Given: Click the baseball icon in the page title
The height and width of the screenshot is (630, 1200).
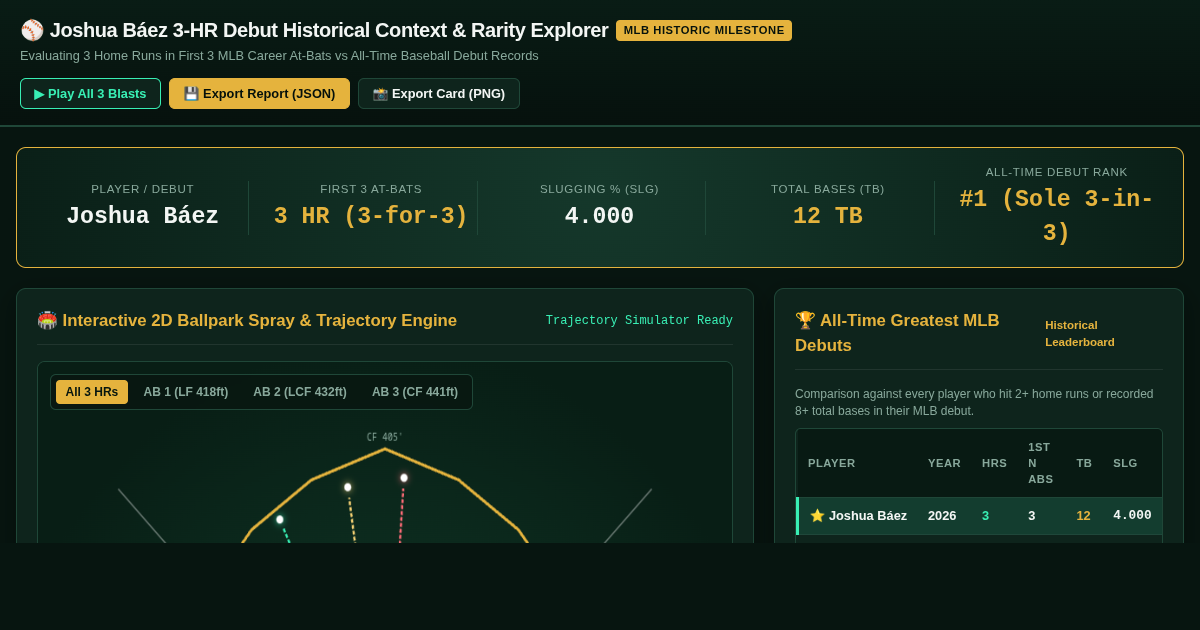Looking at the screenshot, I should (32, 30).
